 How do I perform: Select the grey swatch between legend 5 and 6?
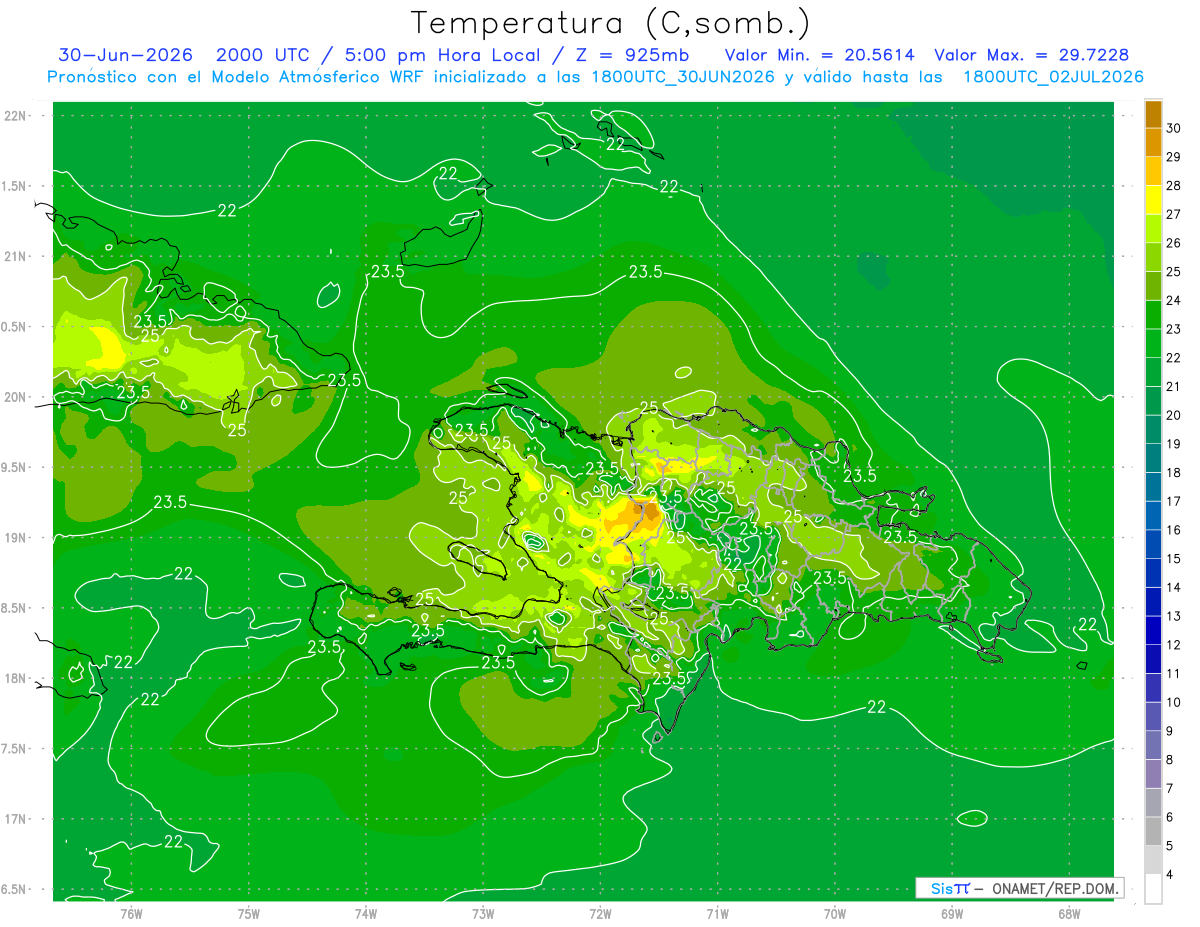[x=1153, y=831]
